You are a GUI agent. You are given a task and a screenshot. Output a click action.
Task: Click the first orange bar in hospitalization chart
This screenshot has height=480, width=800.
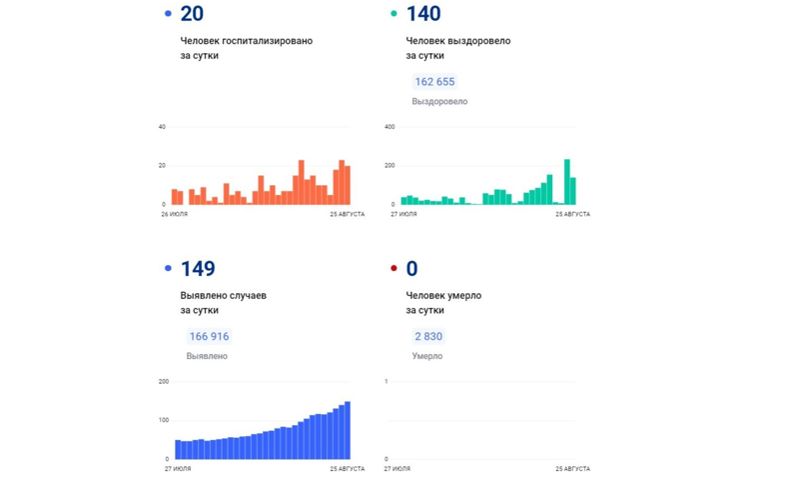coord(174,197)
